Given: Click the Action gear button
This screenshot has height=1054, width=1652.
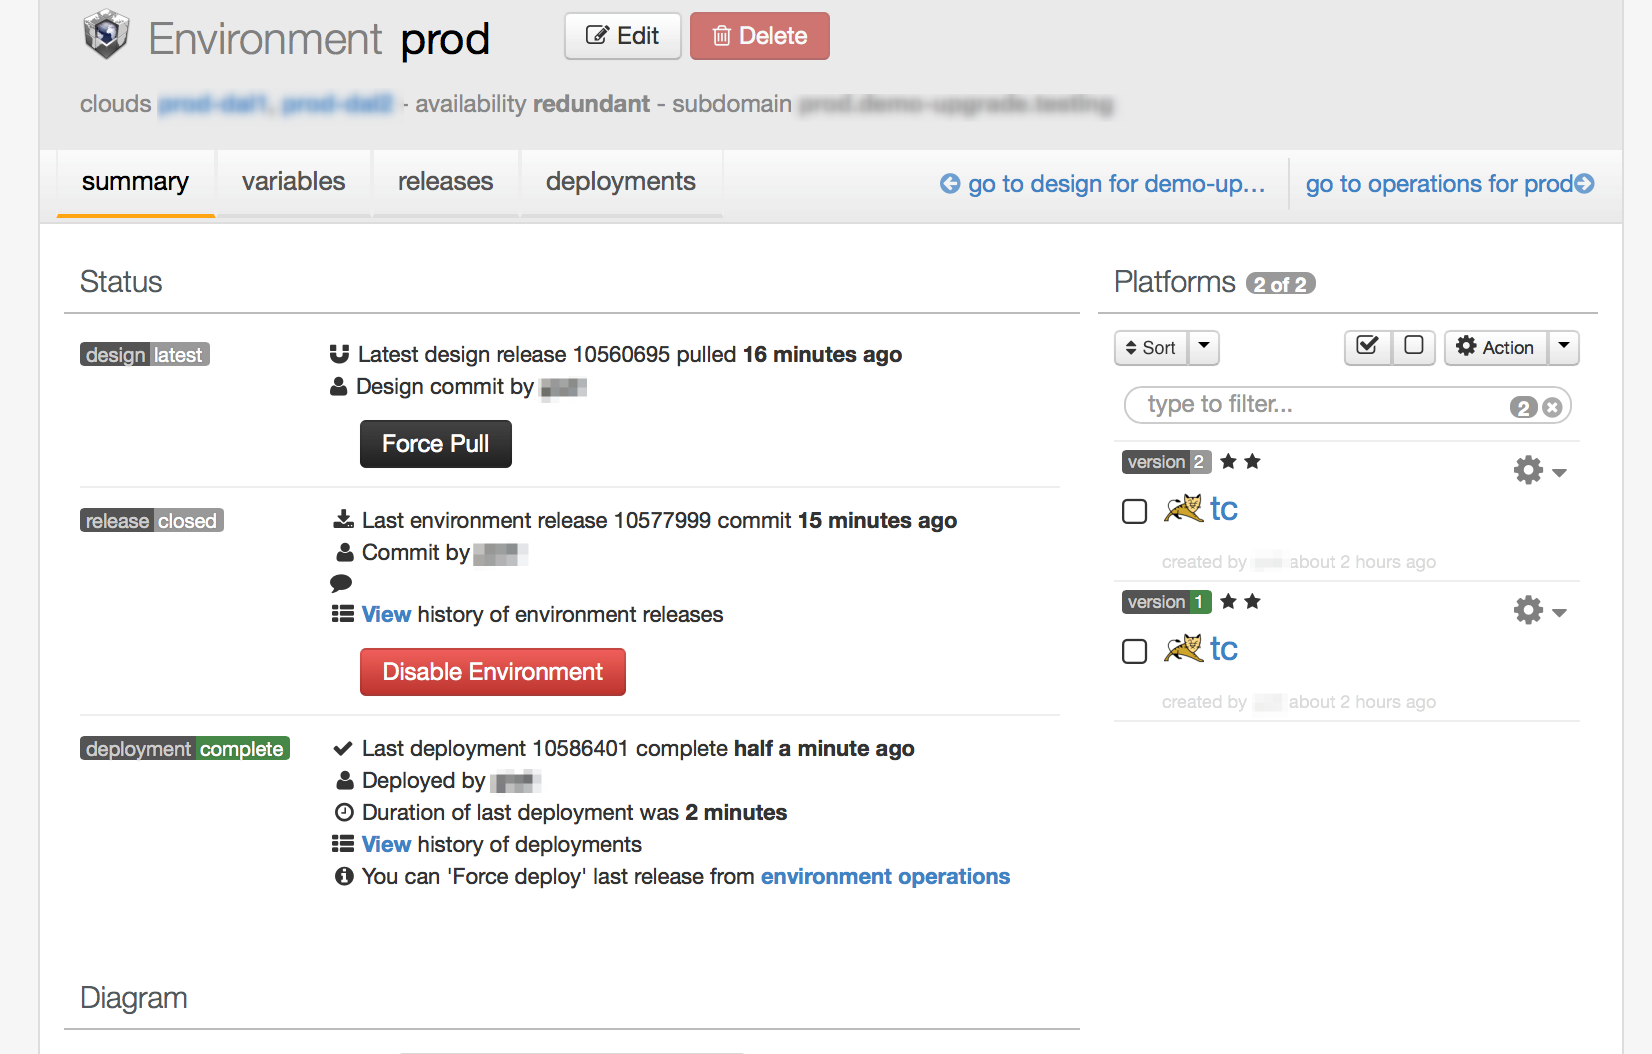Looking at the screenshot, I should [1497, 347].
